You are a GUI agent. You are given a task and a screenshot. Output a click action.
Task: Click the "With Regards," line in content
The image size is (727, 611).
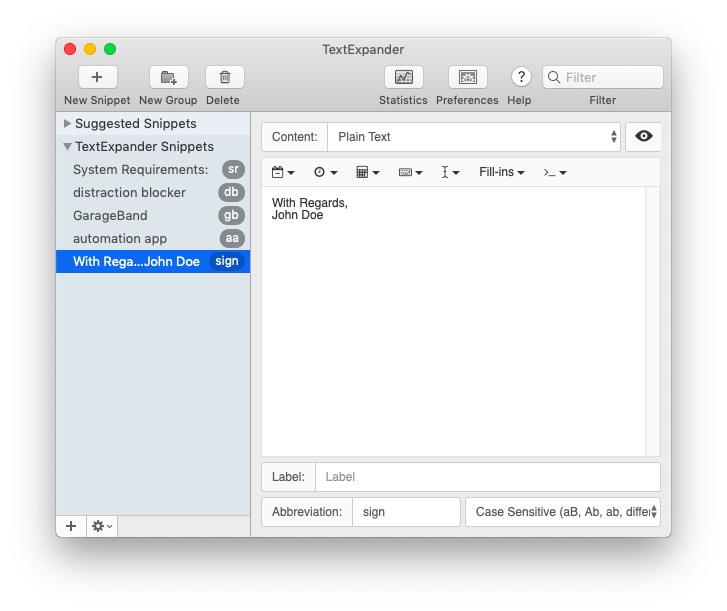point(310,203)
